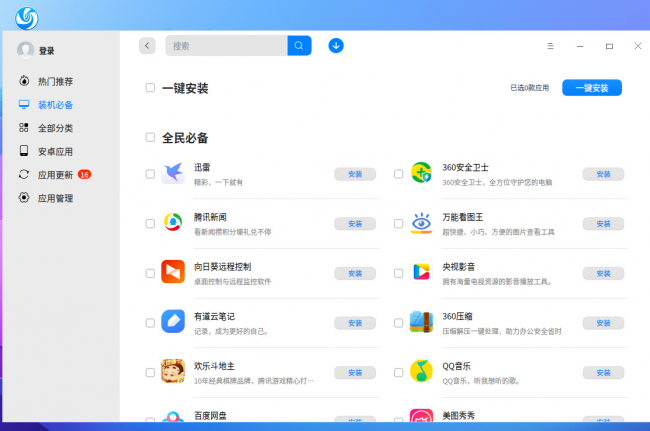Click the 360安全卫士 app icon

click(421, 173)
